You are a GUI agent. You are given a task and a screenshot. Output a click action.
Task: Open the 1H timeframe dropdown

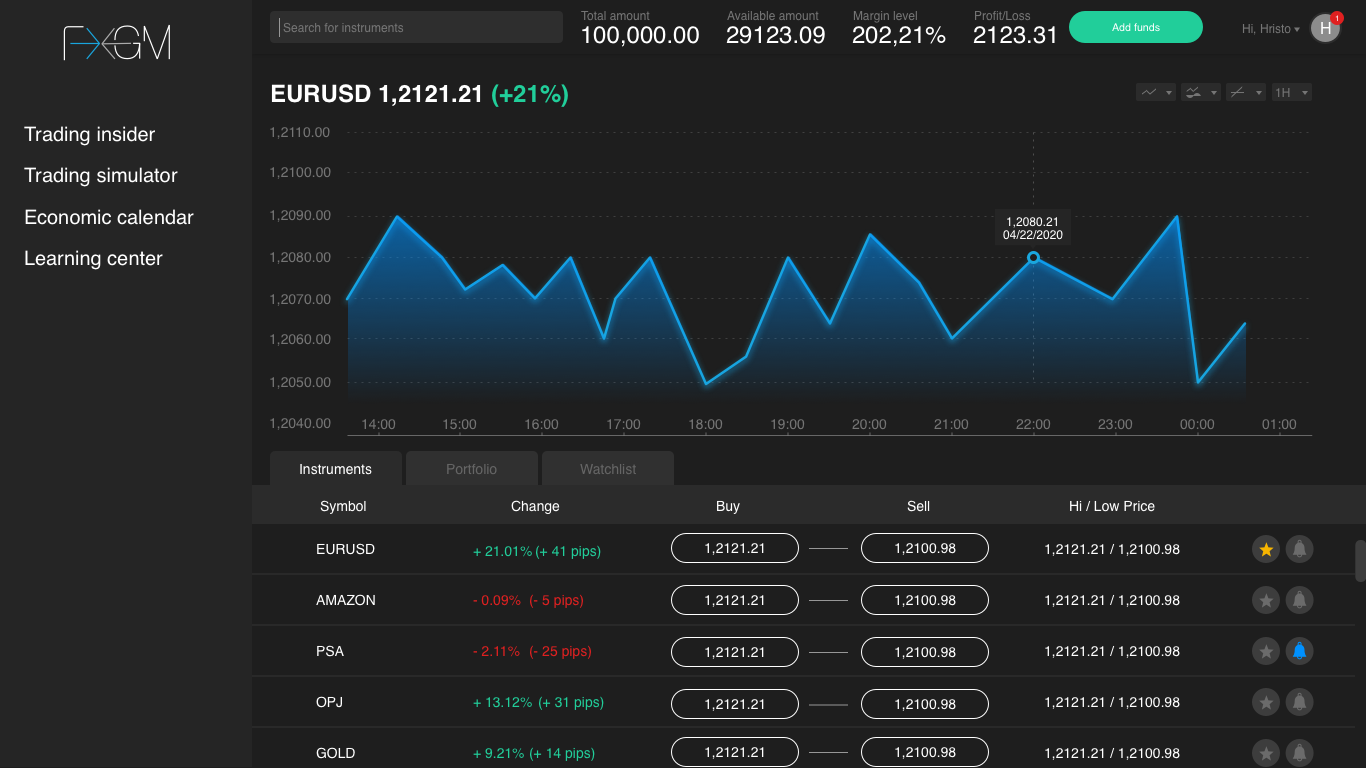pos(1291,92)
